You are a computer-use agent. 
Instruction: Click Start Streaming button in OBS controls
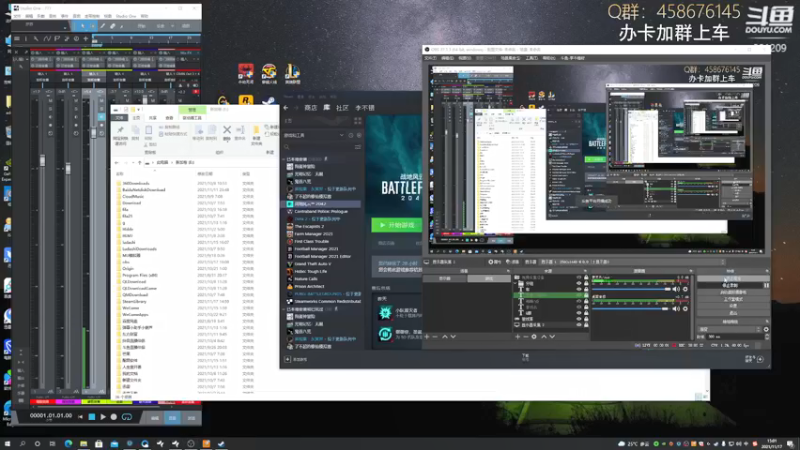[x=732, y=279]
